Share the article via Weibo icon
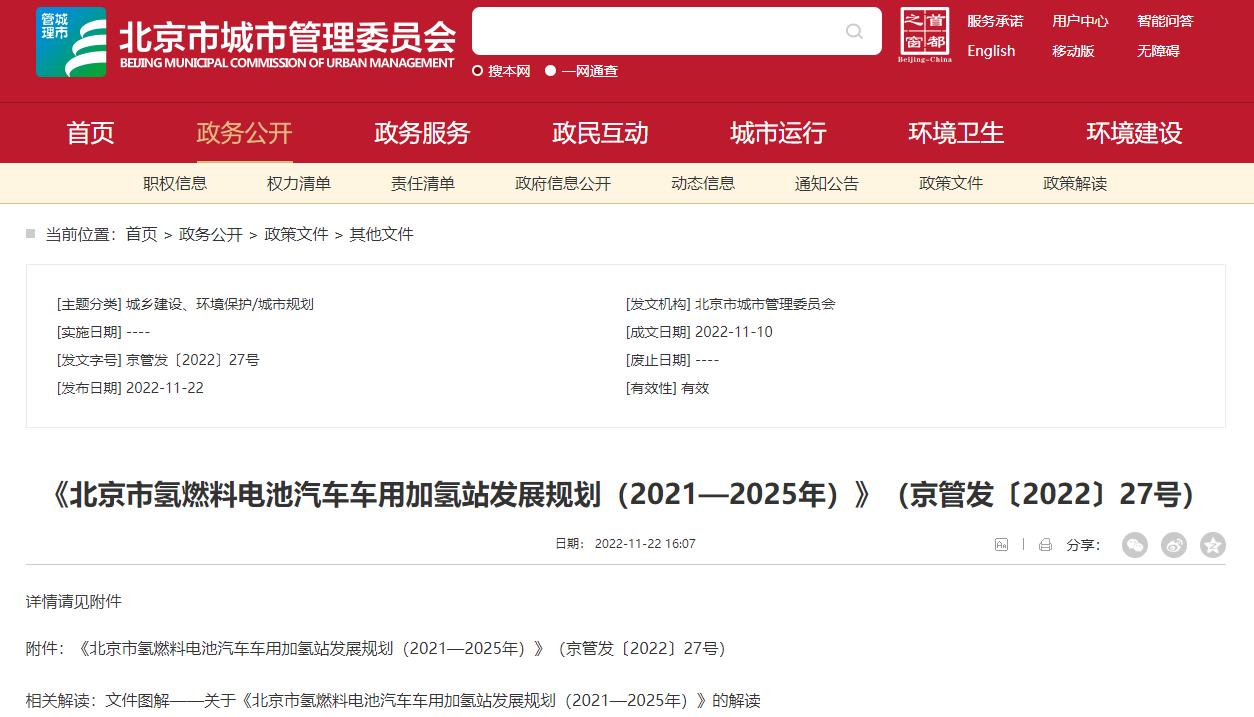 tap(1173, 545)
